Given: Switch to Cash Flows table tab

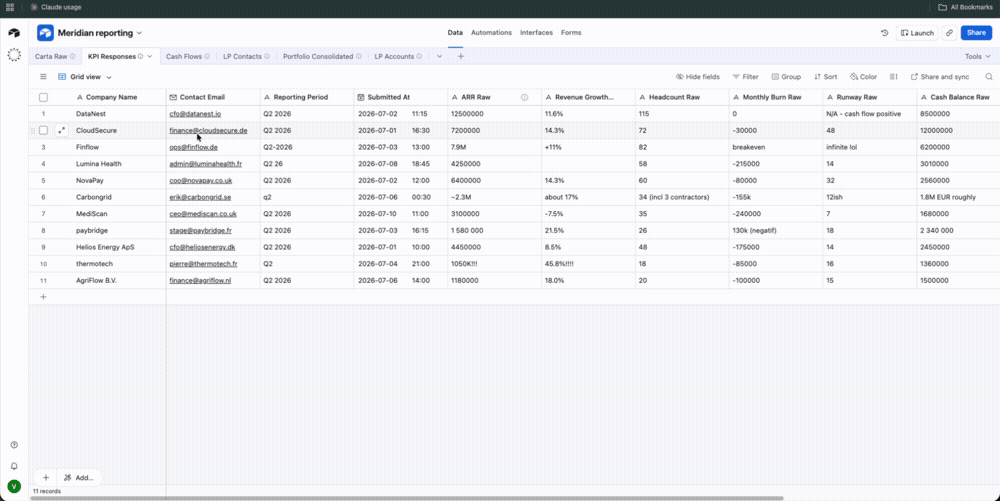Looking at the screenshot, I should tap(184, 56).
